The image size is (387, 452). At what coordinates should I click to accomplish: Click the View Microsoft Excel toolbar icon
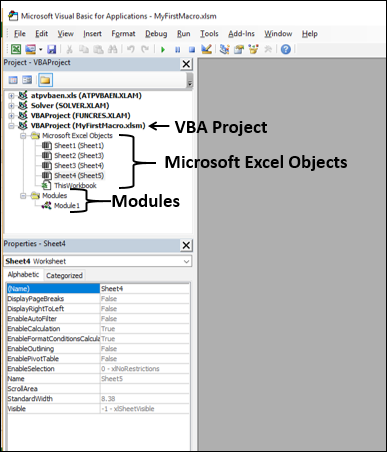click(x=16, y=49)
